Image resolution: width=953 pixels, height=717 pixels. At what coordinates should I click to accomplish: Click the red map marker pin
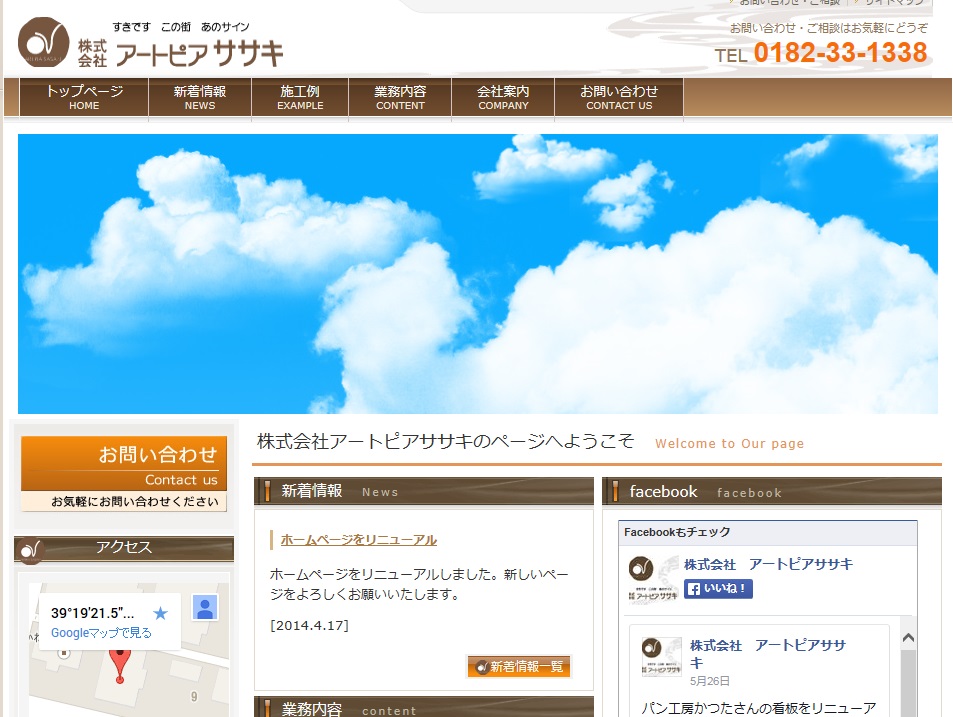pyautogui.click(x=120, y=665)
